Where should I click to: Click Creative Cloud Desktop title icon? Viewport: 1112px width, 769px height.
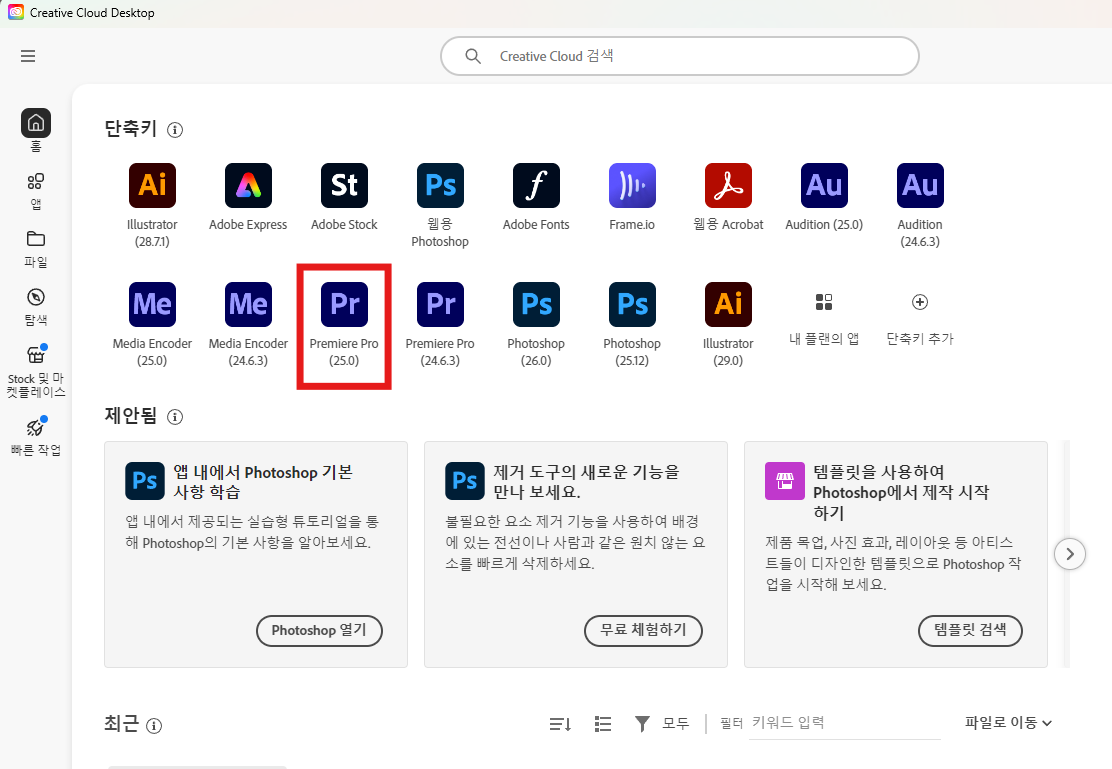click(16, 12)
